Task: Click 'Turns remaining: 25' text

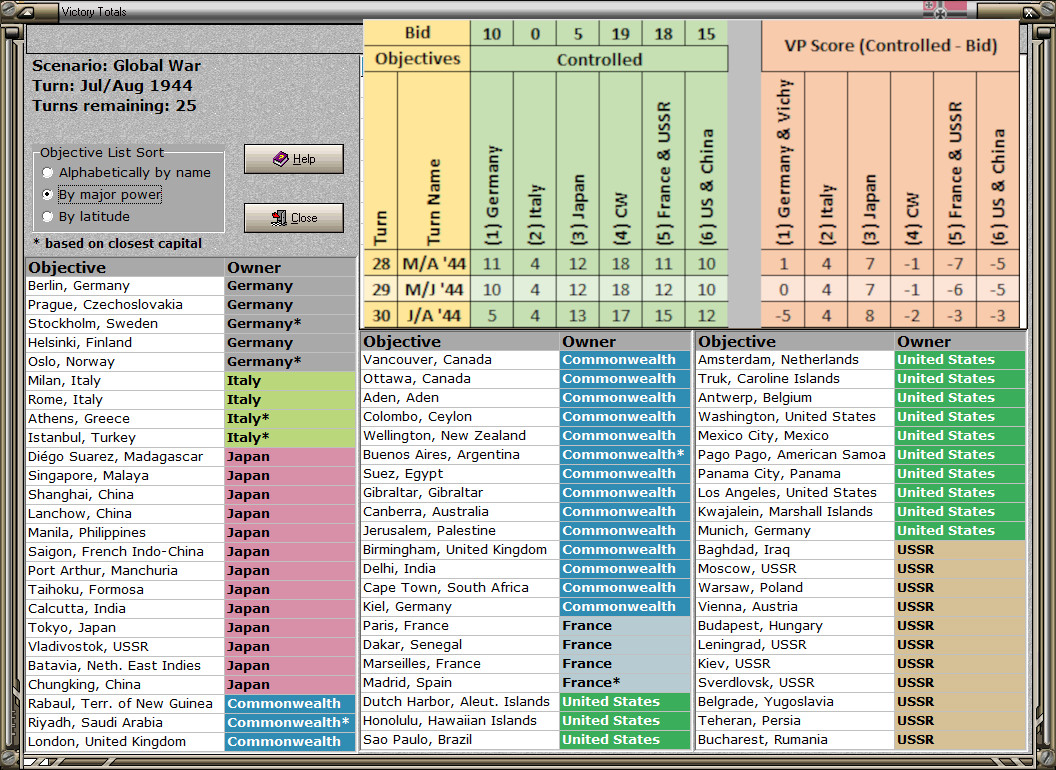Action: pos(114,106)
